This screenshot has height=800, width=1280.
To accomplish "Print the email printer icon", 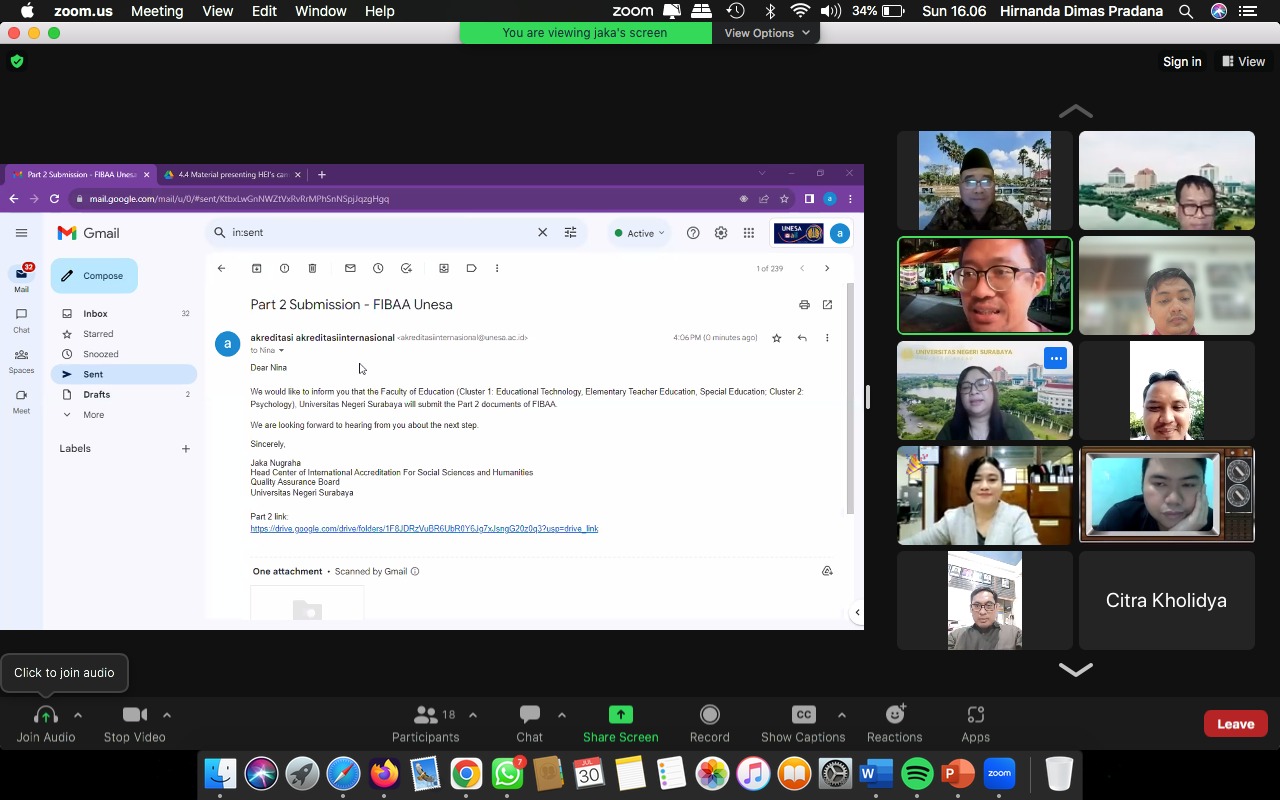I will (804, 305).
